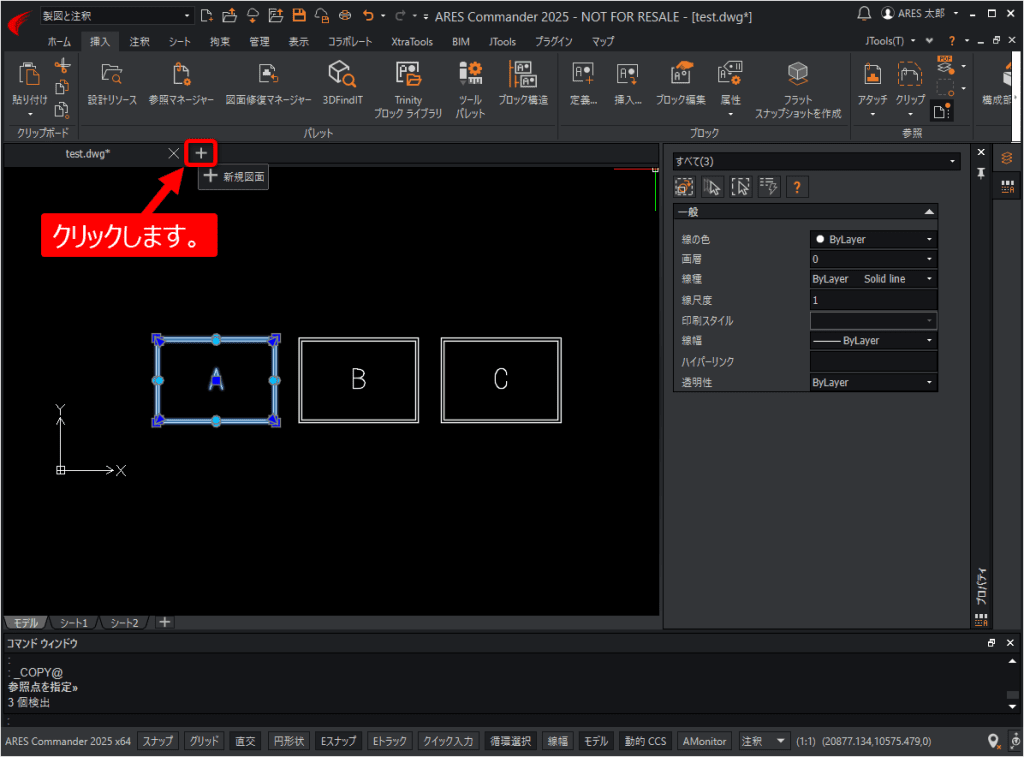Click the 線尺度 input field
The image size is (1024, 757).
(873, 300)
